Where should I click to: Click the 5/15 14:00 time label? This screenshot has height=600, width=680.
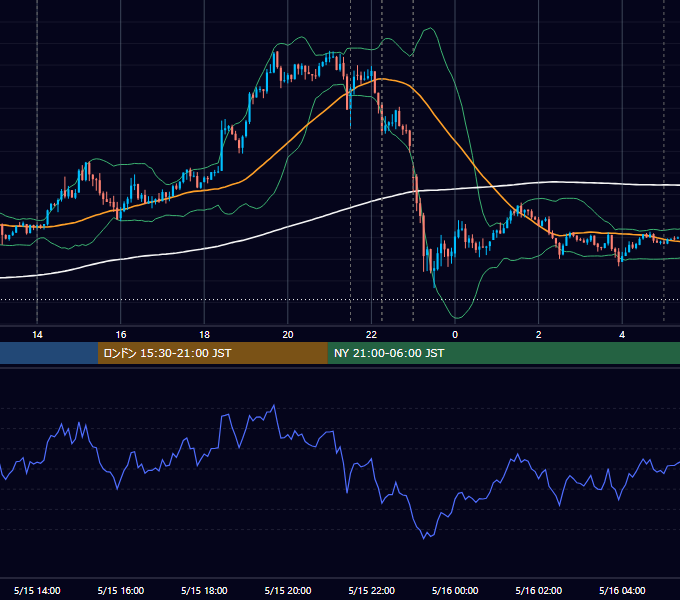click(x=37, y=590)
